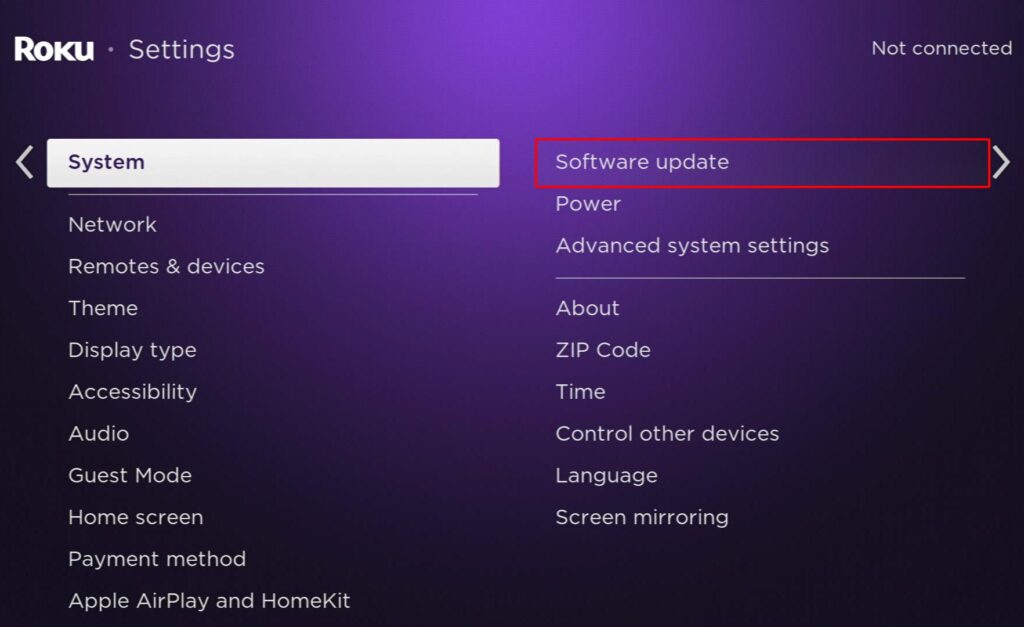This screenshot has width=1024, height=627.
Task: Go to Accessibility settings
Action: coord(133,392)
